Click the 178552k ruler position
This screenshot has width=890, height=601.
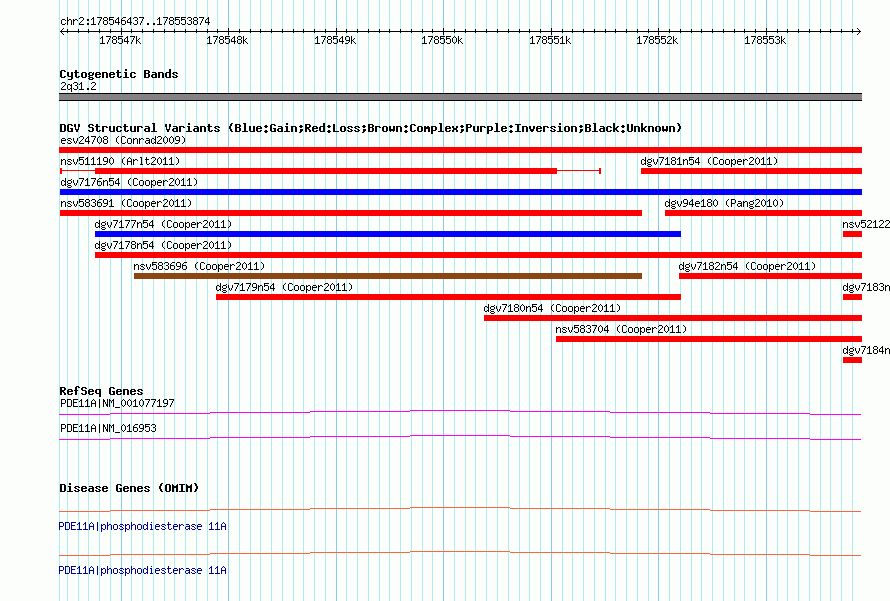coord(657,40)
